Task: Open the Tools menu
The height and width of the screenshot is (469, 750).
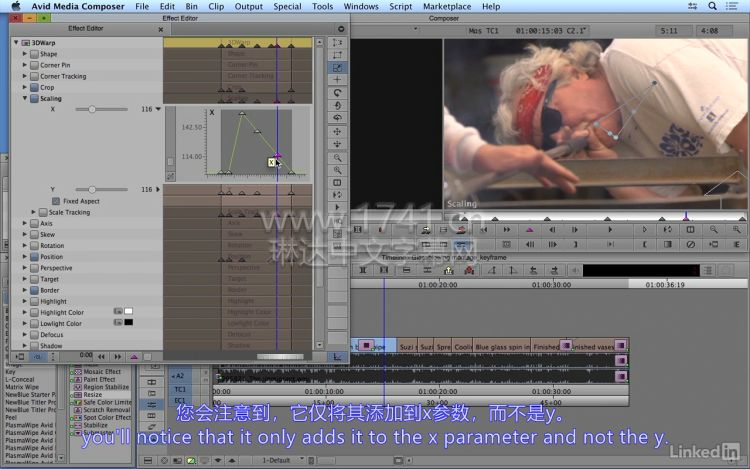Action: [322, 6]
